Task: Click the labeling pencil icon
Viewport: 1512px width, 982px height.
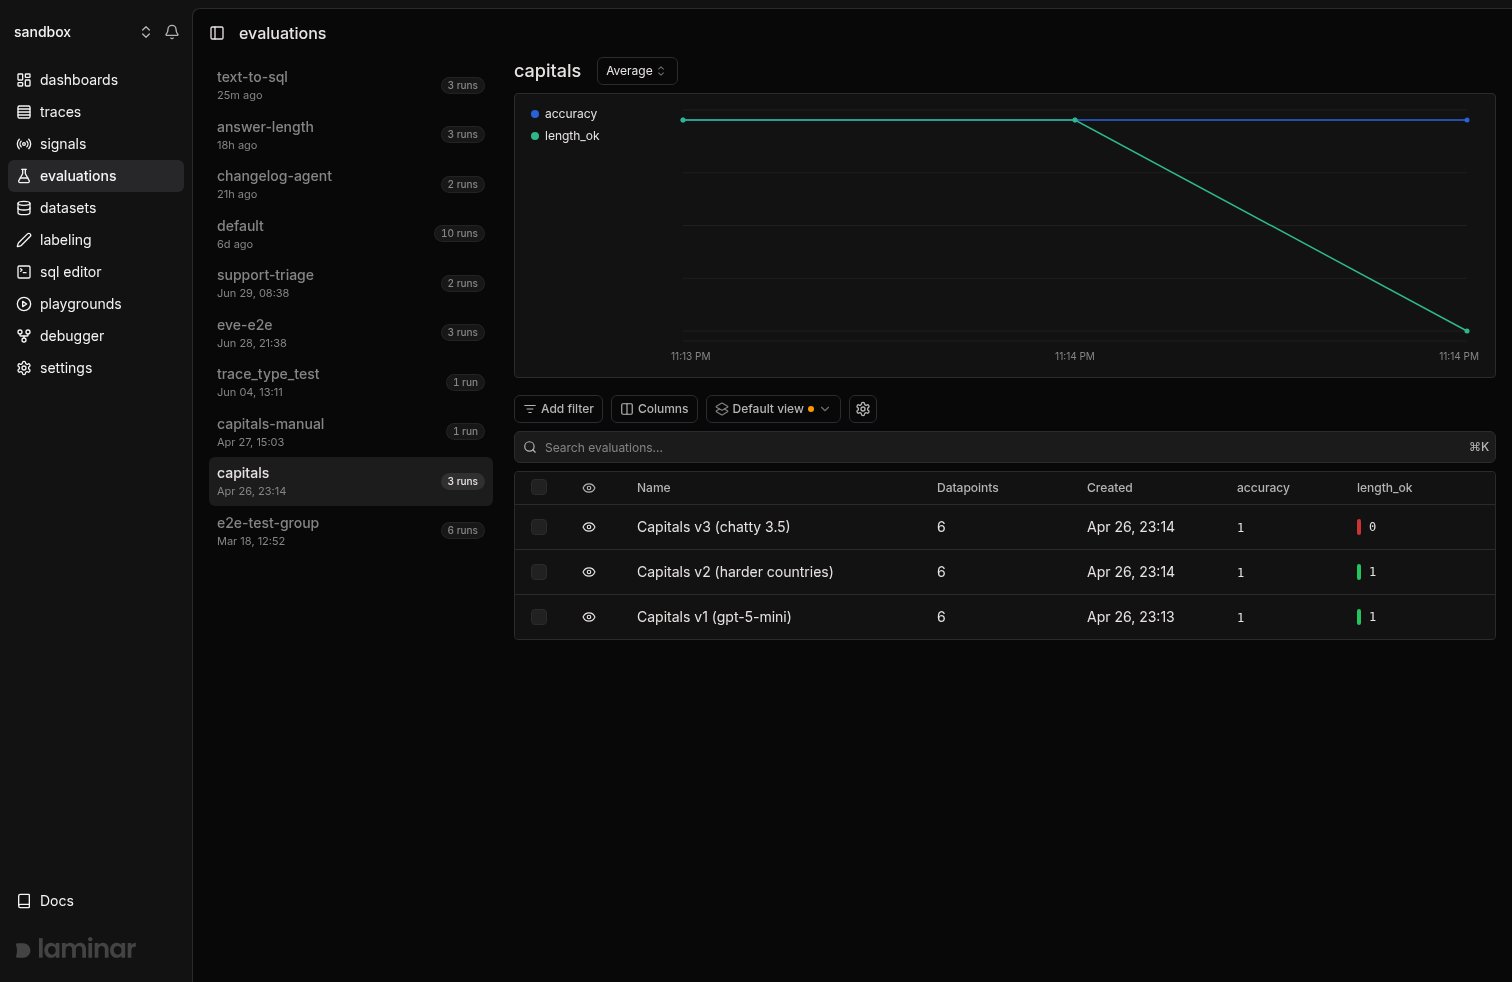Action: tap(24, 240)
